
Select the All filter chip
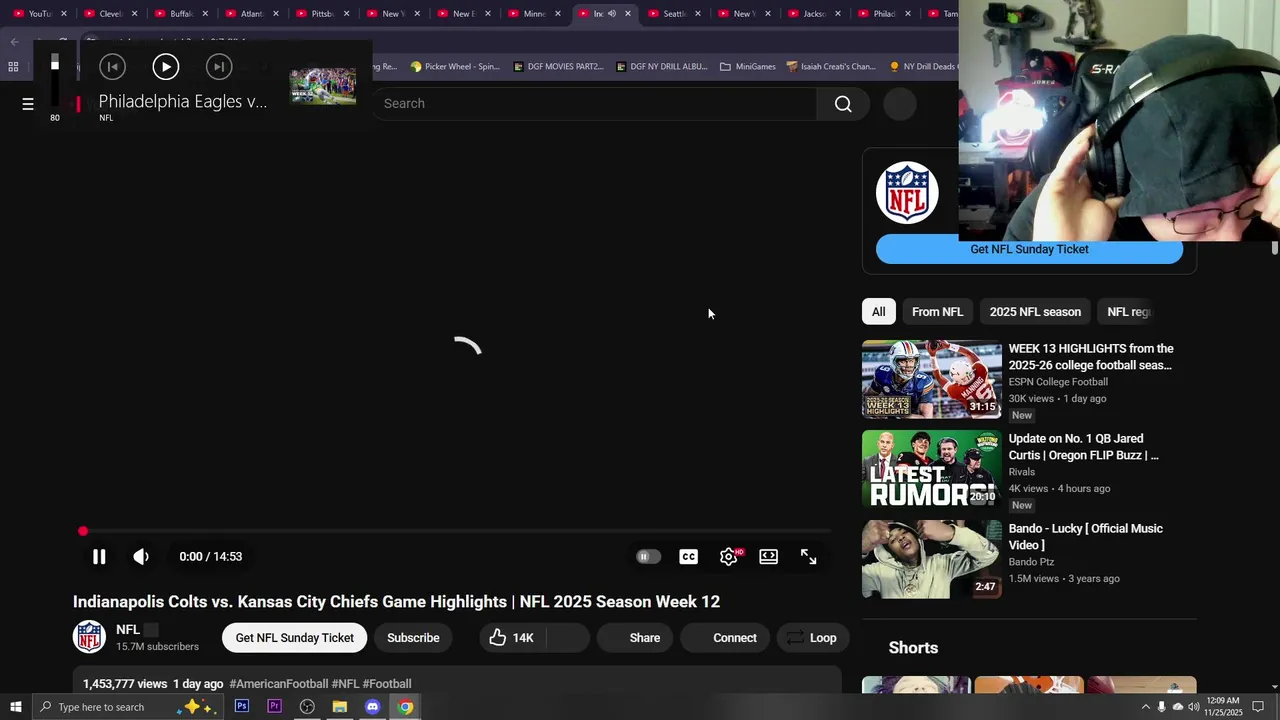click(878, 312)
